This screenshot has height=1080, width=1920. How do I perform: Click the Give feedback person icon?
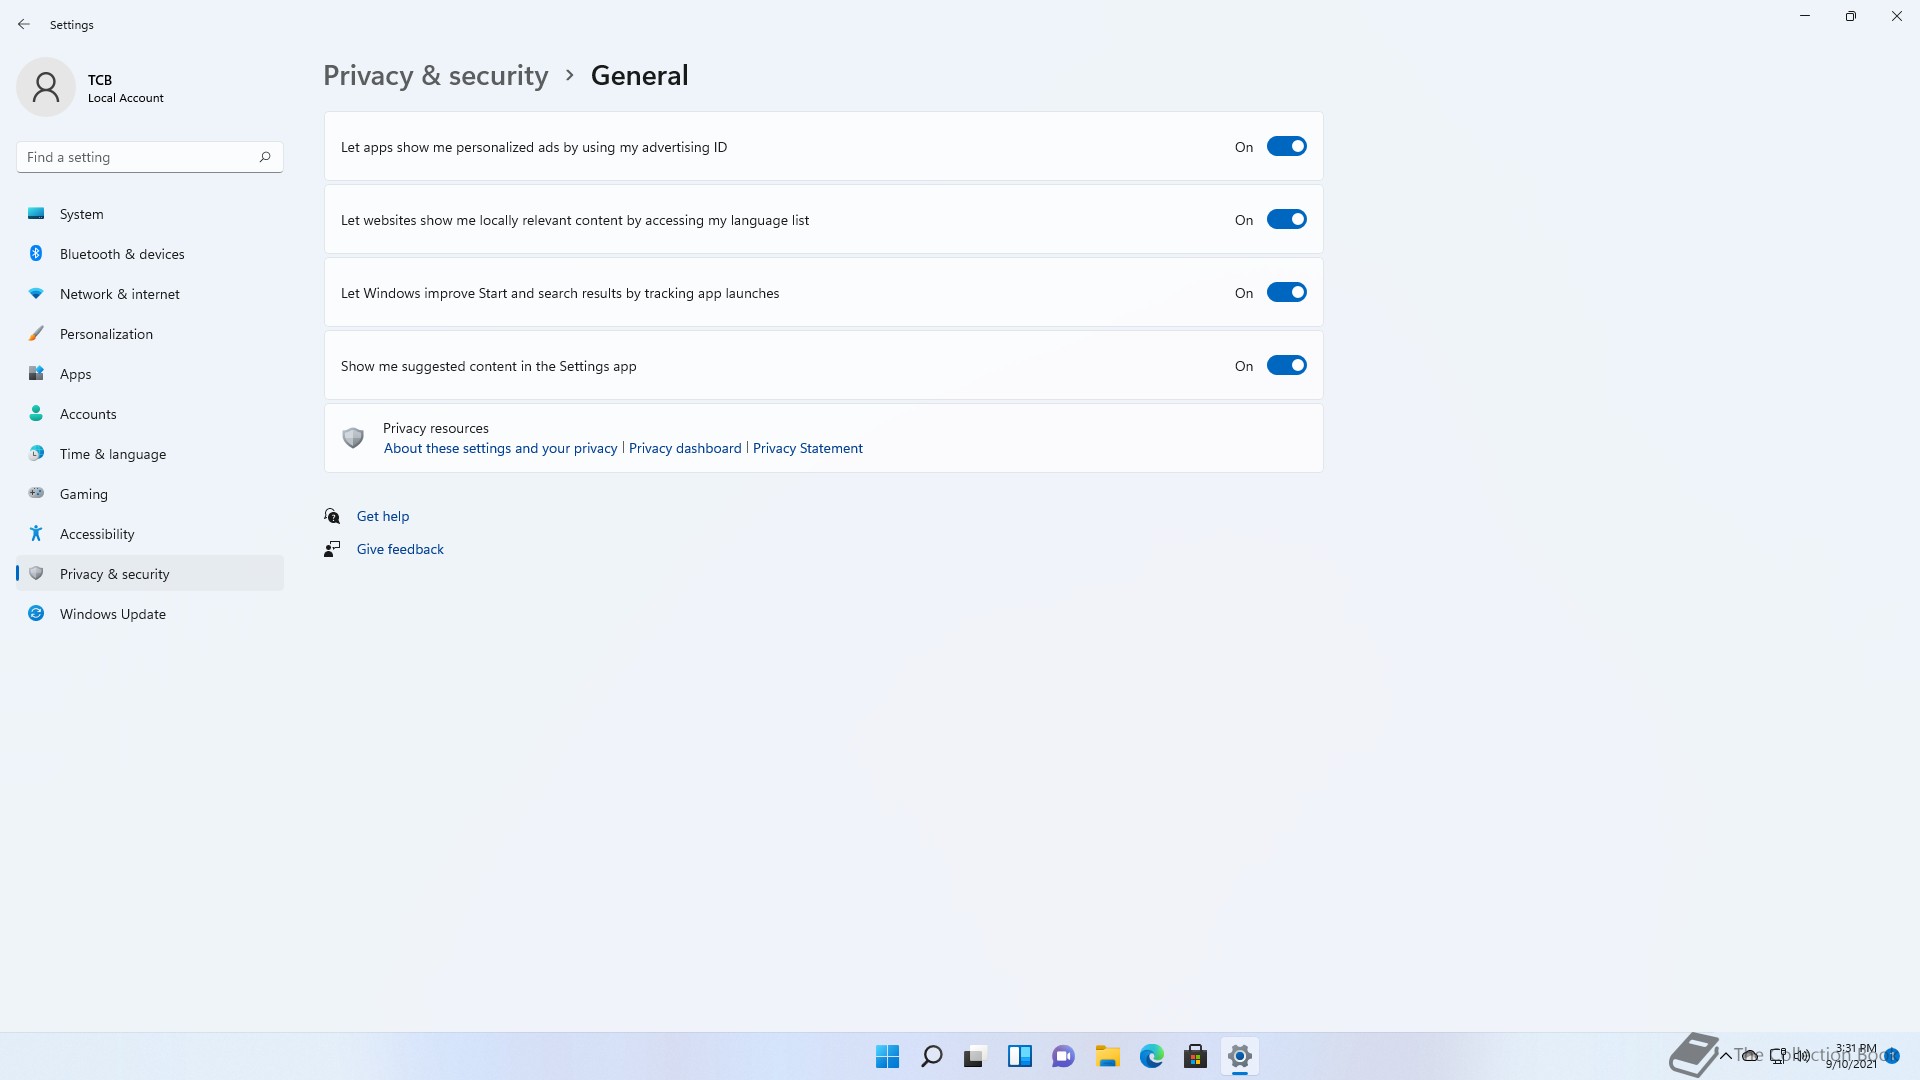point(332,549)
